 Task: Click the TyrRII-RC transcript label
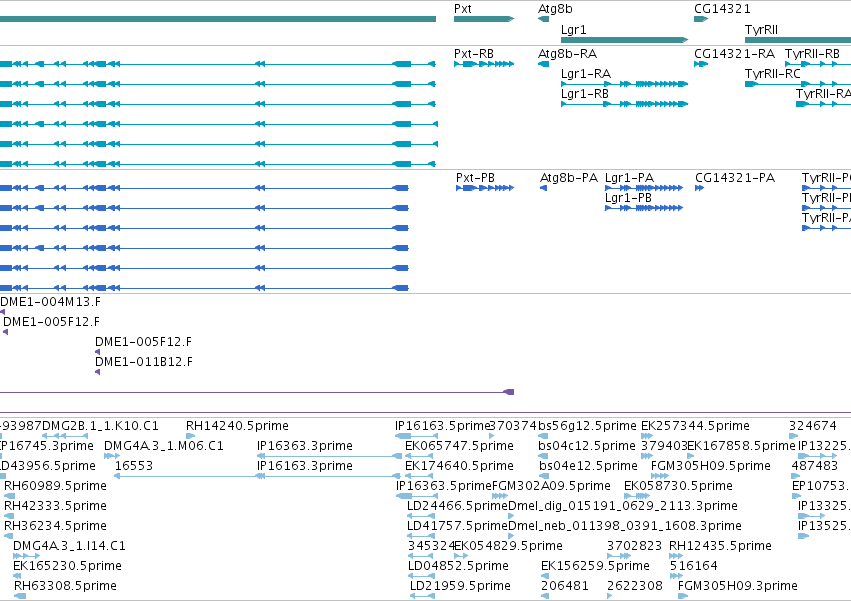772,74
